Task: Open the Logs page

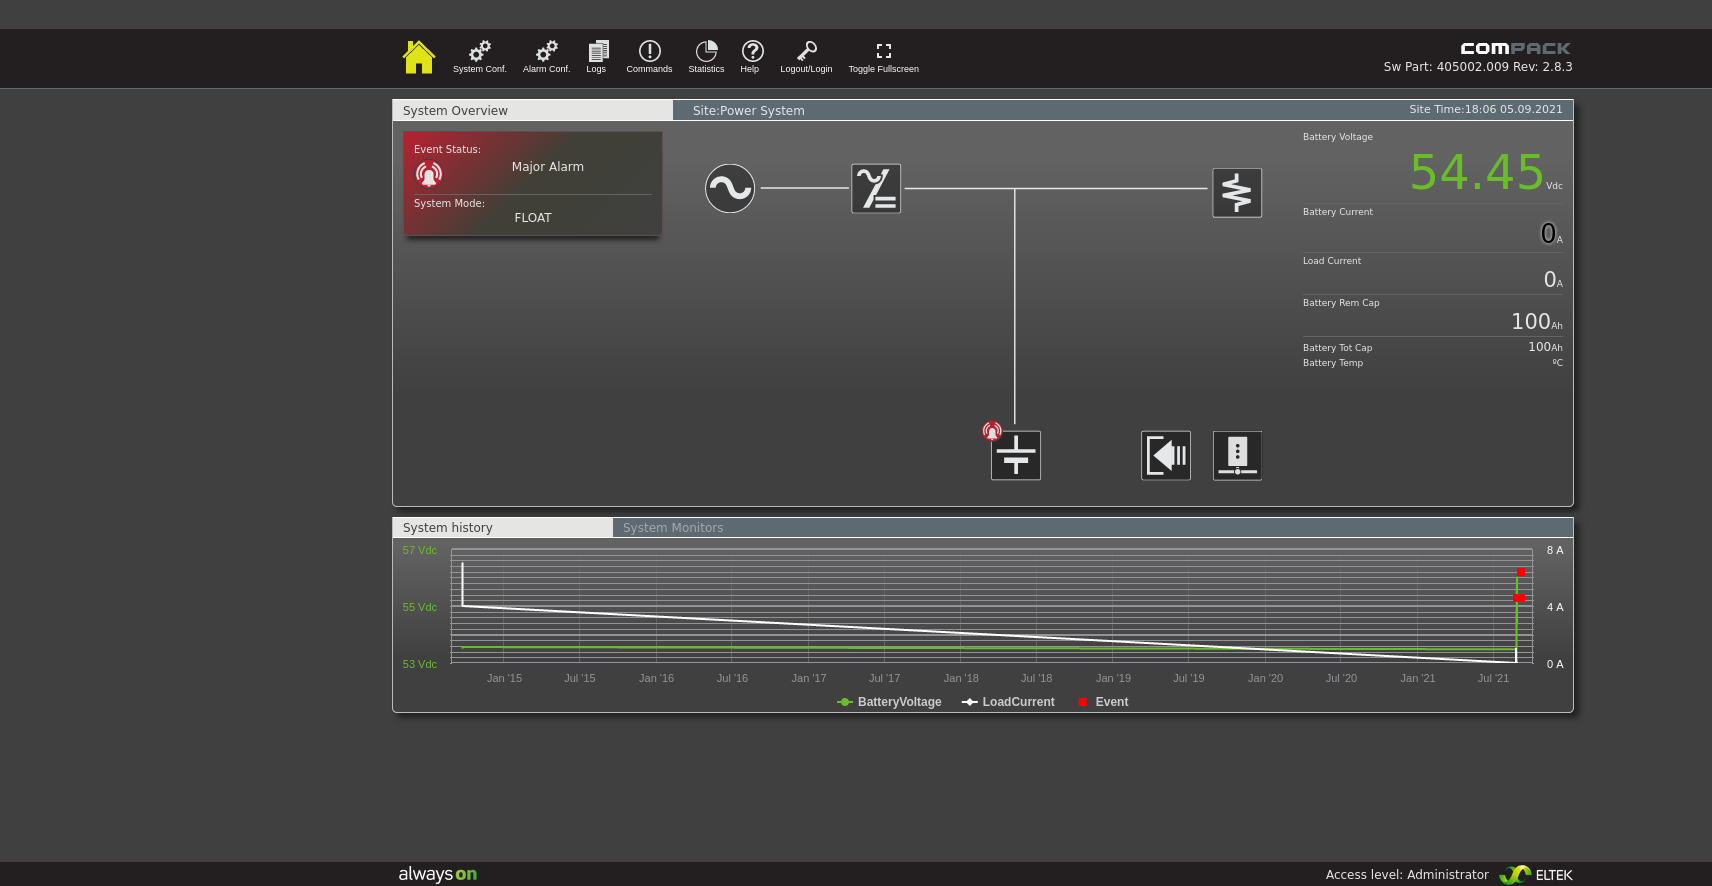Action: click(597, 56)
